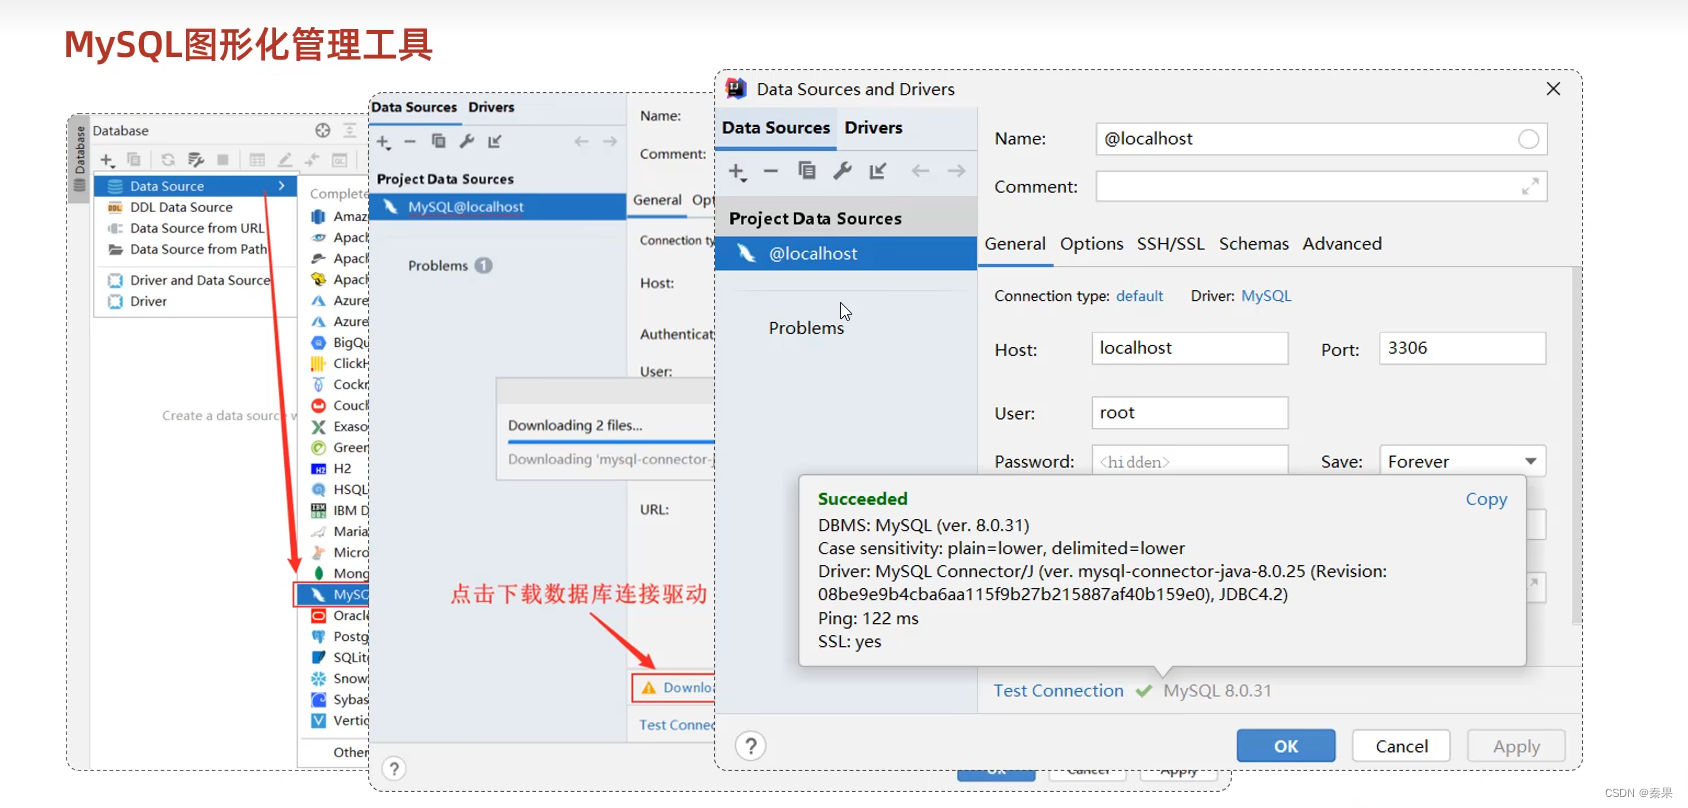Click the make-global icon in middle dialog toolbar

click(x=495, y=141)
